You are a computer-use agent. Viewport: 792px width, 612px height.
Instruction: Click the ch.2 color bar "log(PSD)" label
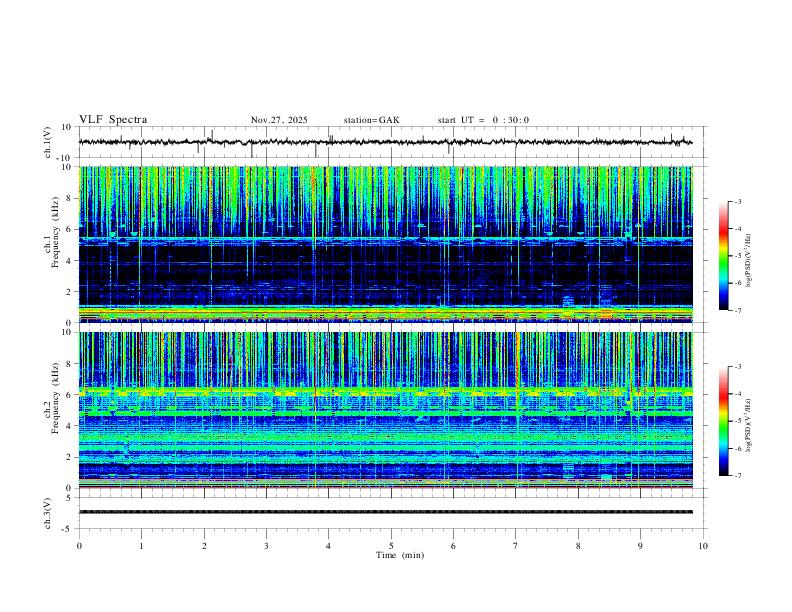pyautogui.click(x=749, y=426)
